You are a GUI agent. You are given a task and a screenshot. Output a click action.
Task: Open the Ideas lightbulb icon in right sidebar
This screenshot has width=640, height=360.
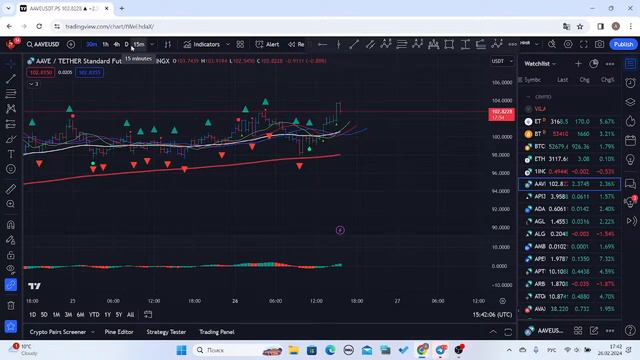pyautogui.click(x=630, y=160)
